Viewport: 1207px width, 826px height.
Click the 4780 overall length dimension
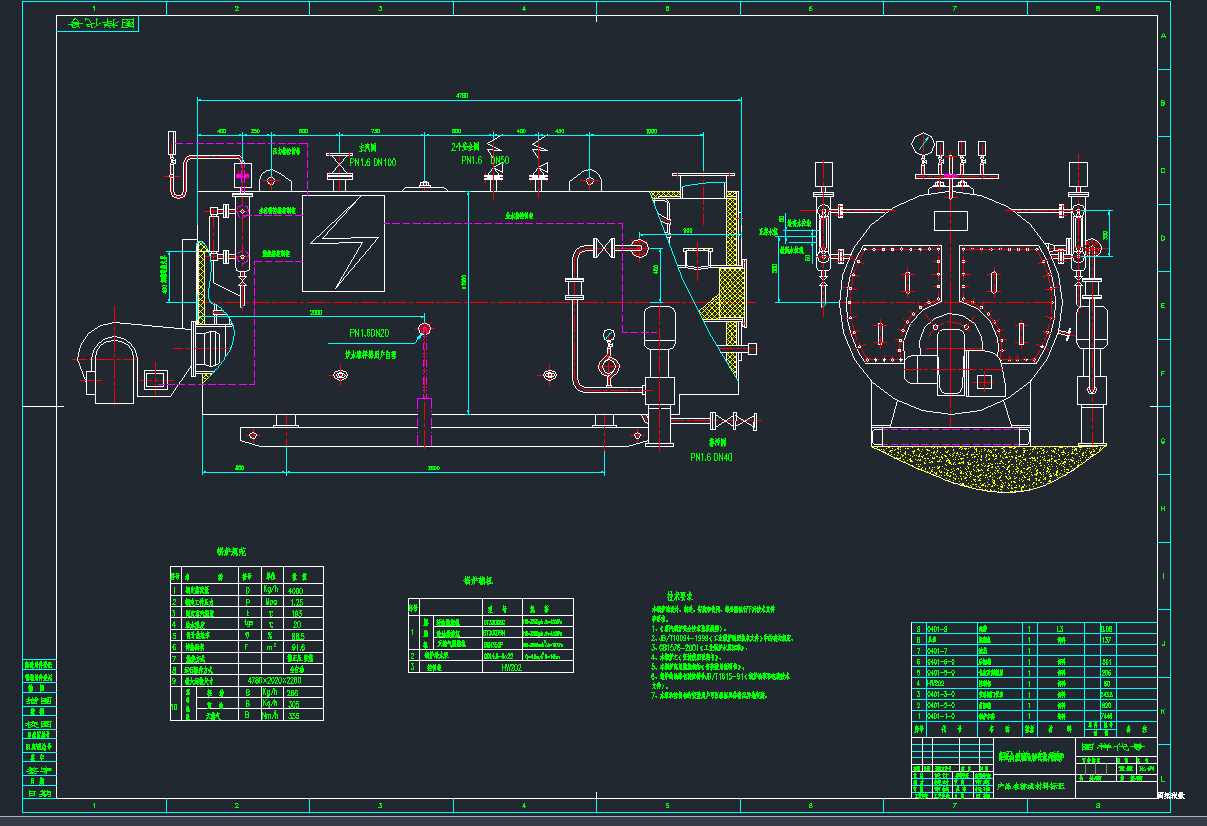(461, 96)
